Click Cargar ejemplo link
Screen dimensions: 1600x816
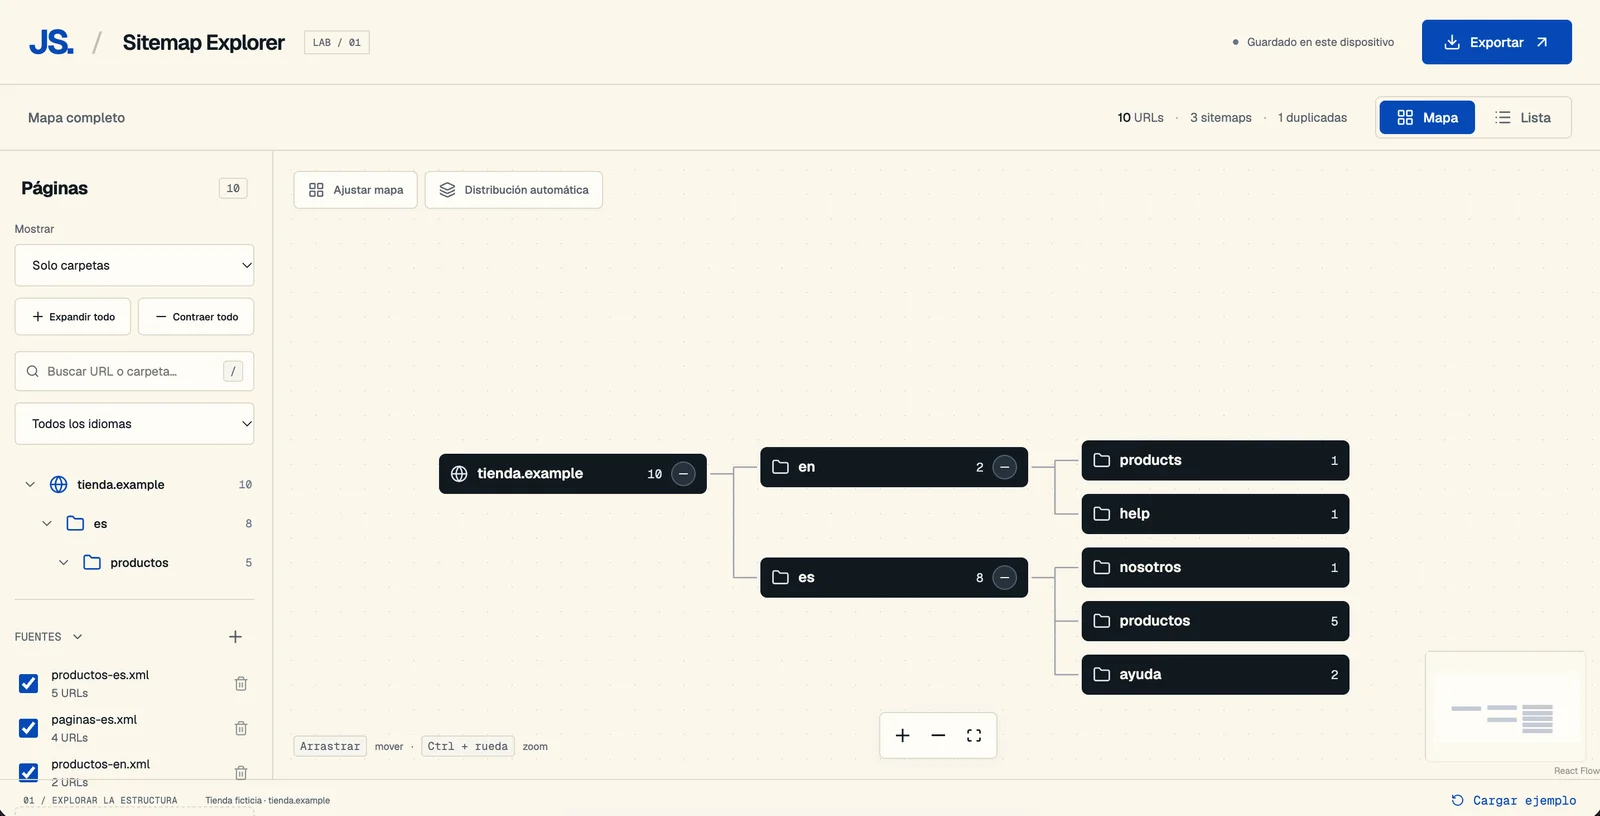[x=1513, y=800]
